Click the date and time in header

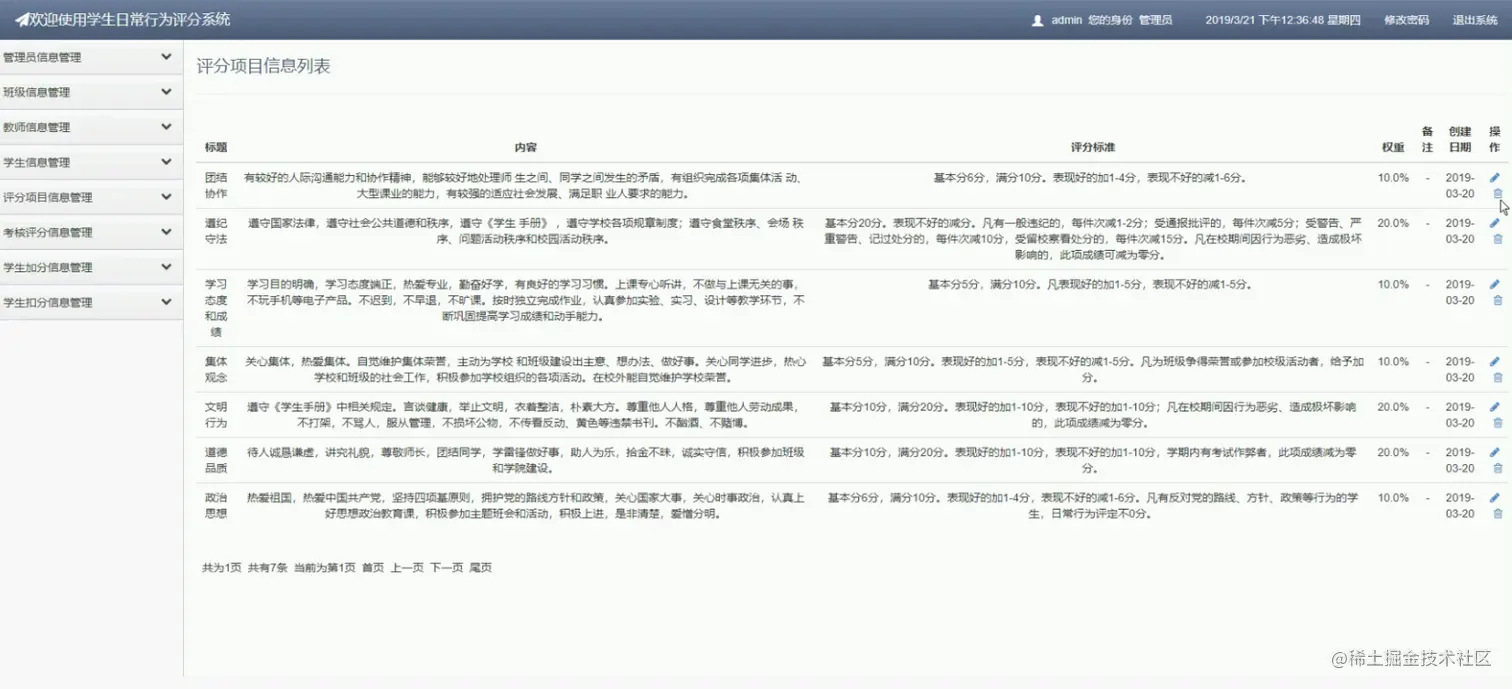1283,20
